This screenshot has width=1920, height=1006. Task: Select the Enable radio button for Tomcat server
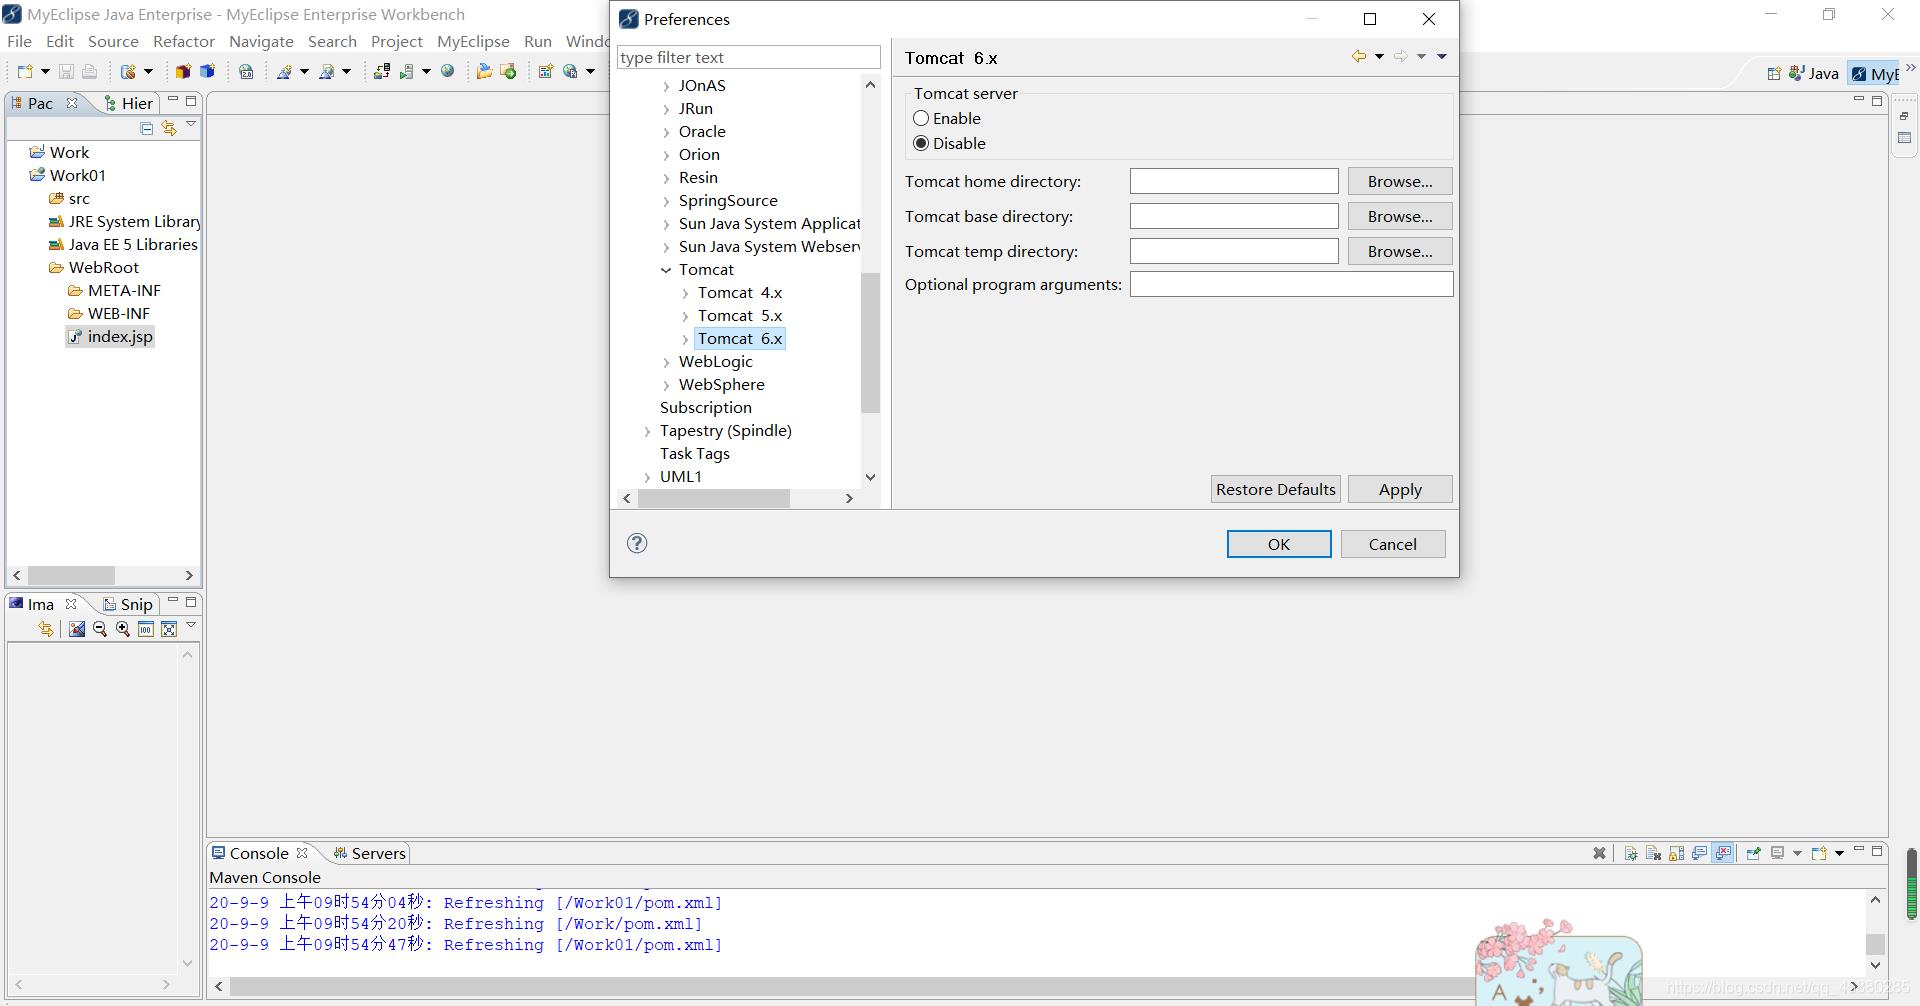[x=921, y=118]
